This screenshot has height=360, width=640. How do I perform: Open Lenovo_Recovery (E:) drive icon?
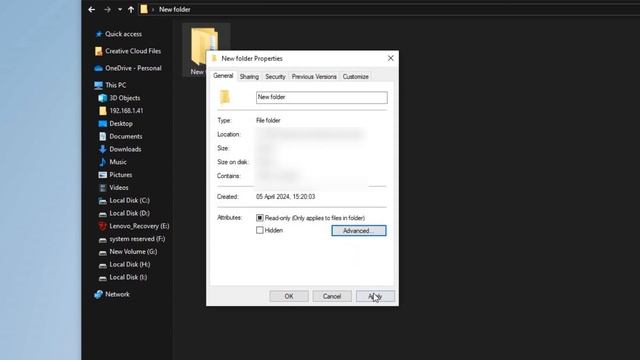102,226
